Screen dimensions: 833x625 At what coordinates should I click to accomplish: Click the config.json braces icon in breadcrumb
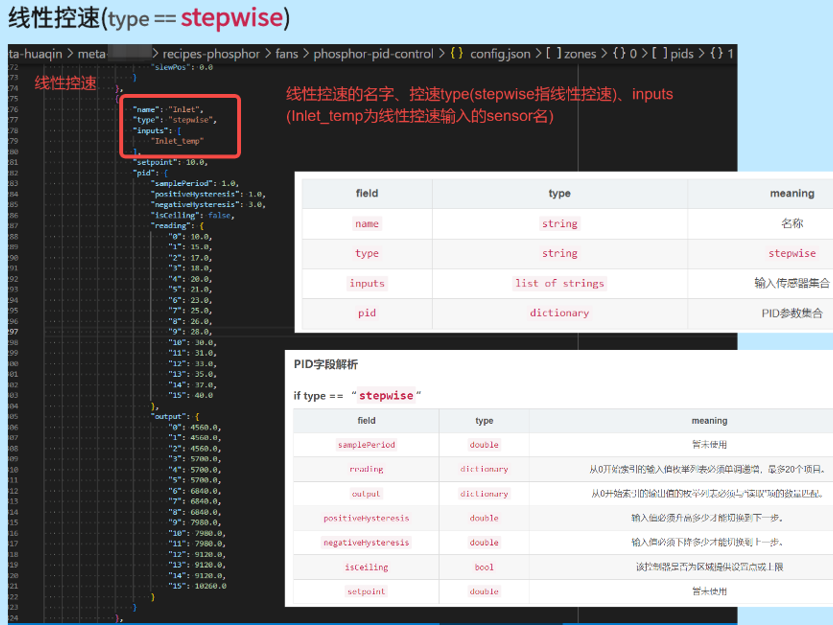[457, 54]
